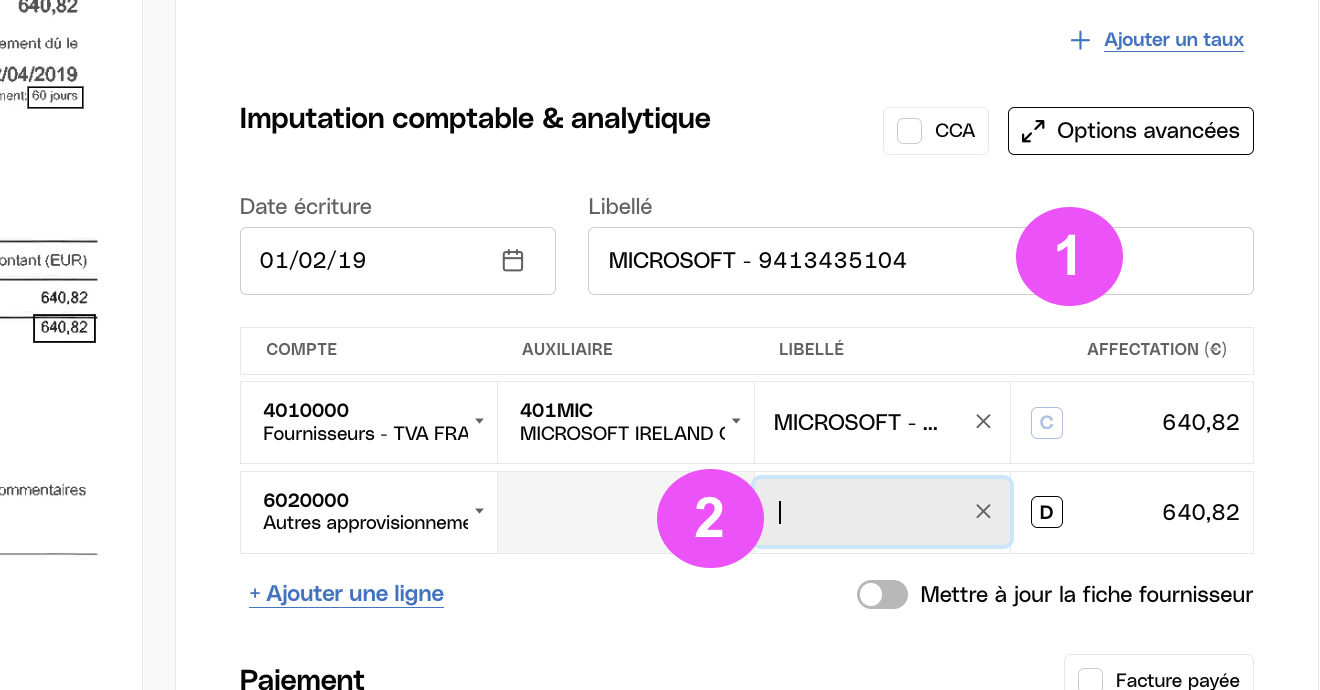Click the plus icon beside Ajouter un taux
The width and height of the screenshot is (1320, 690).
[1080, 41]
